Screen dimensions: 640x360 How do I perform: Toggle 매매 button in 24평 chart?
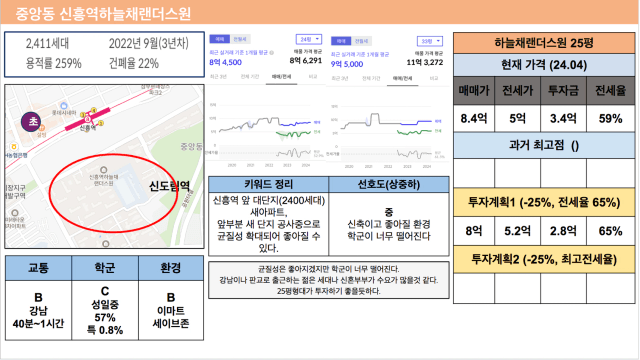point(220,39)
